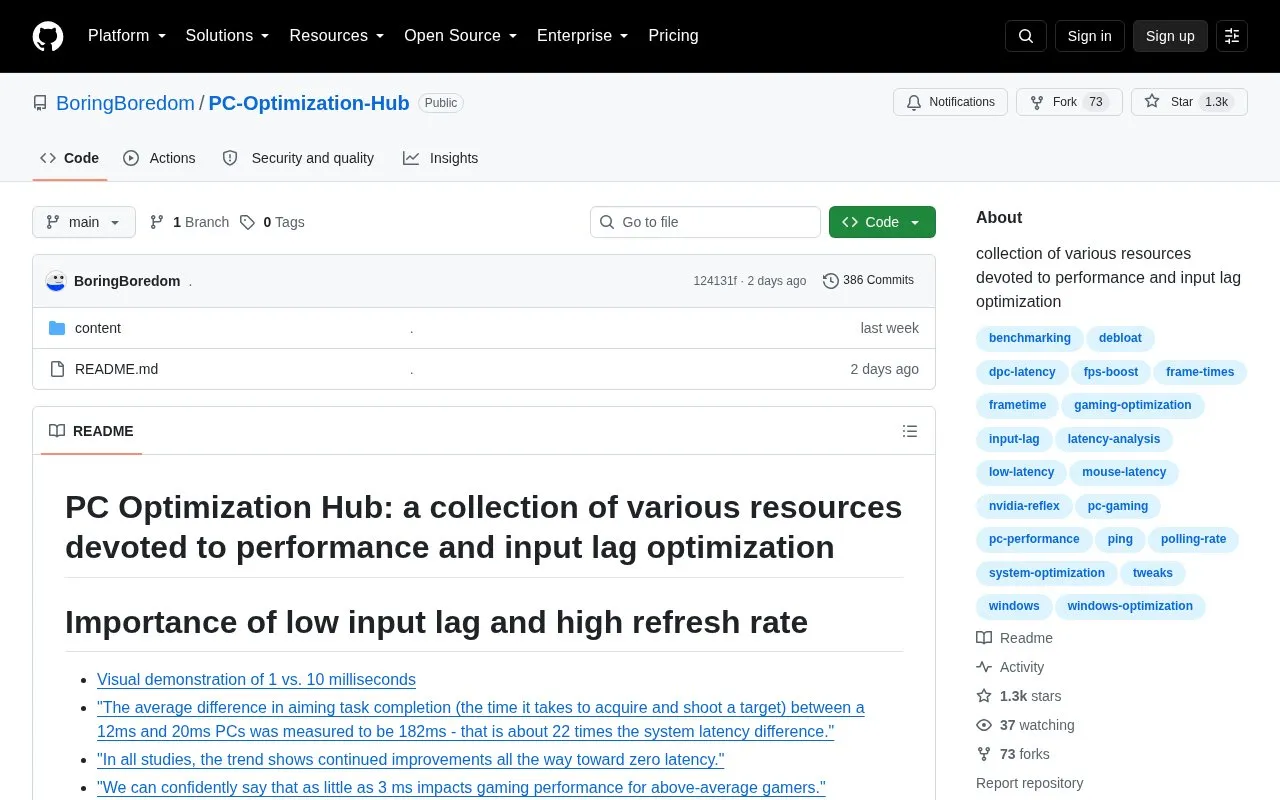Click the Readme book icon in About
Image resolution: width=1280 pixels, height=800 pixels.
984,638
